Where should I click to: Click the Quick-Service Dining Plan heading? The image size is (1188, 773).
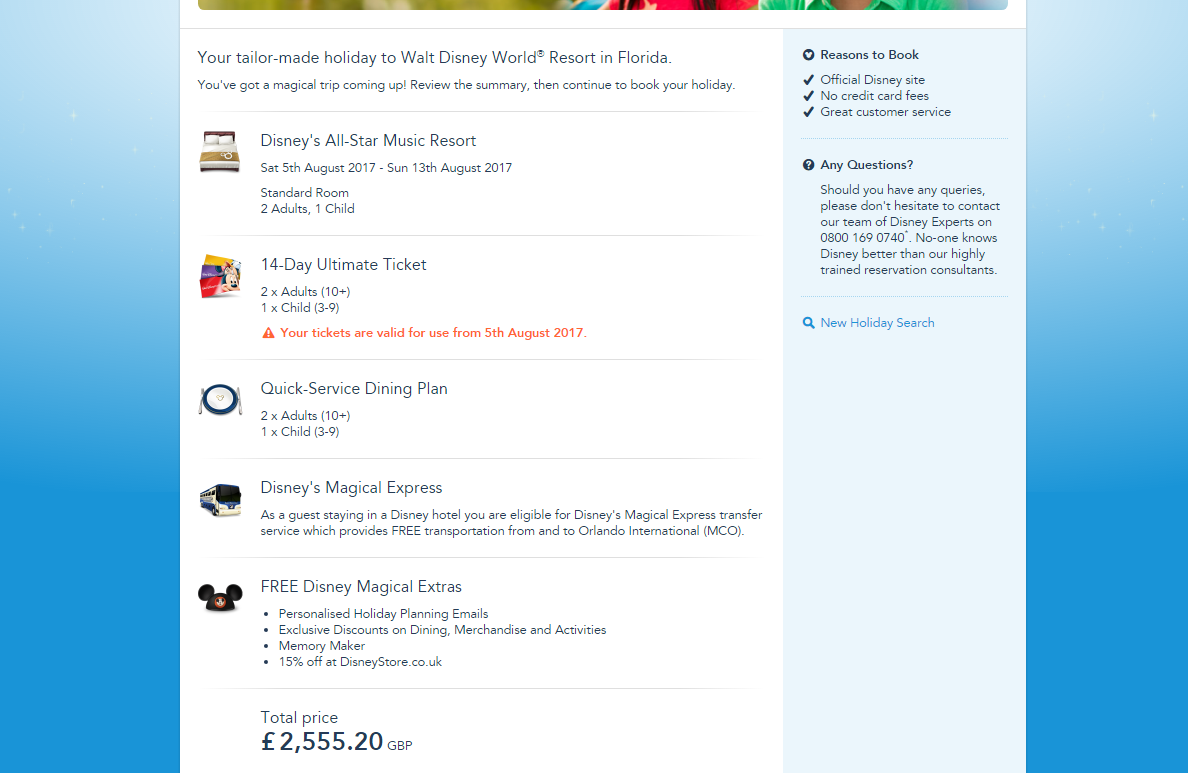(354, 389)
